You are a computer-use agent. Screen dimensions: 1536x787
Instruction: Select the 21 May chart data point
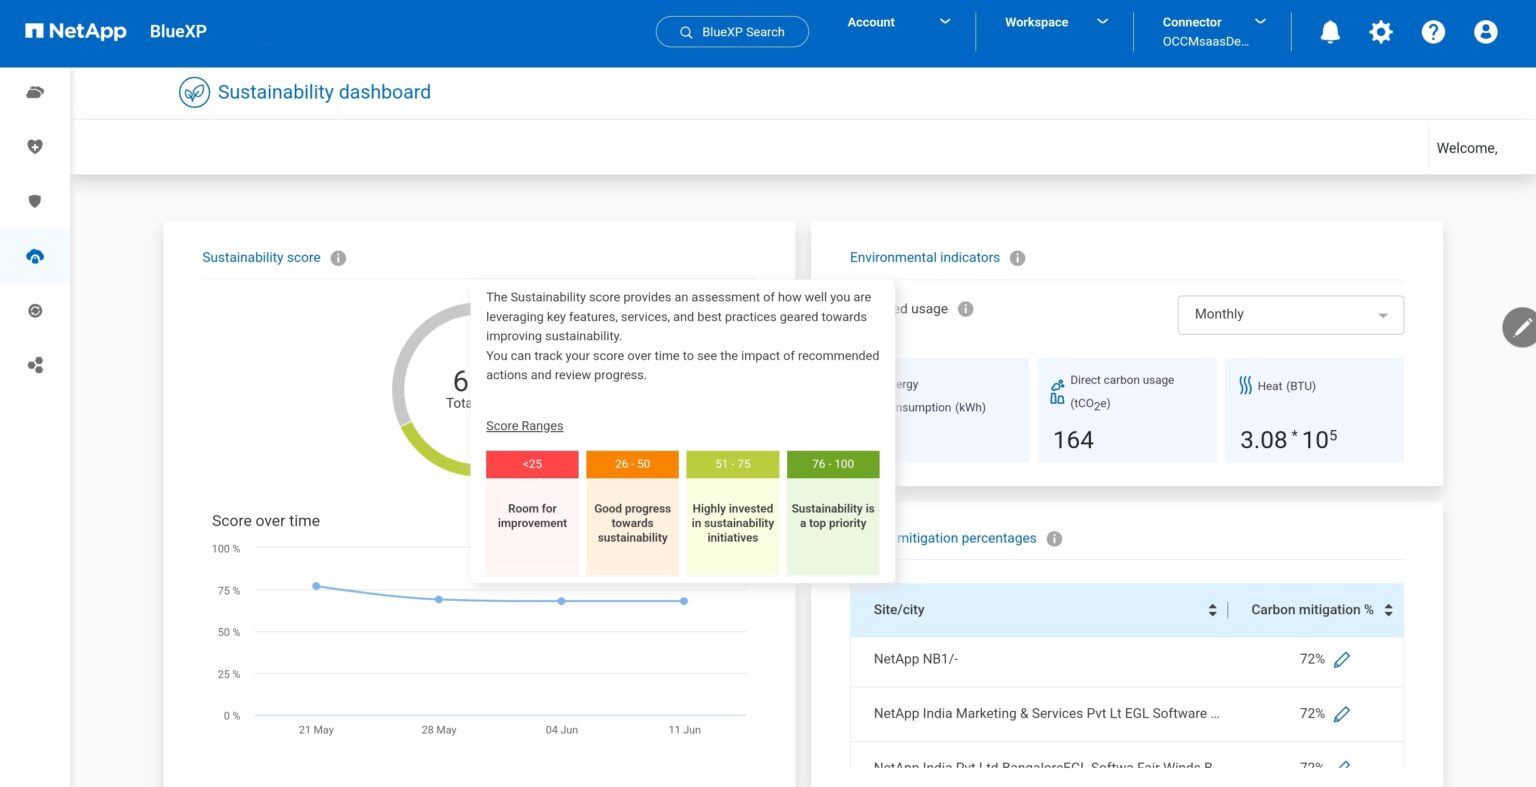(x=316, y=586)
